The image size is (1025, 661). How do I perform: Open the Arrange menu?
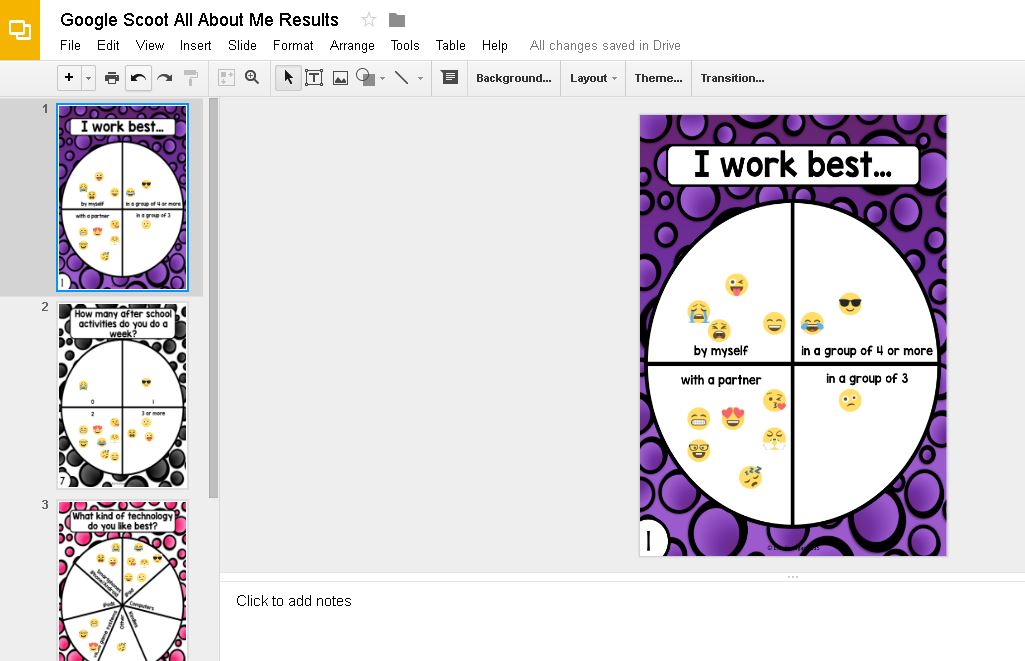[352, 45]
